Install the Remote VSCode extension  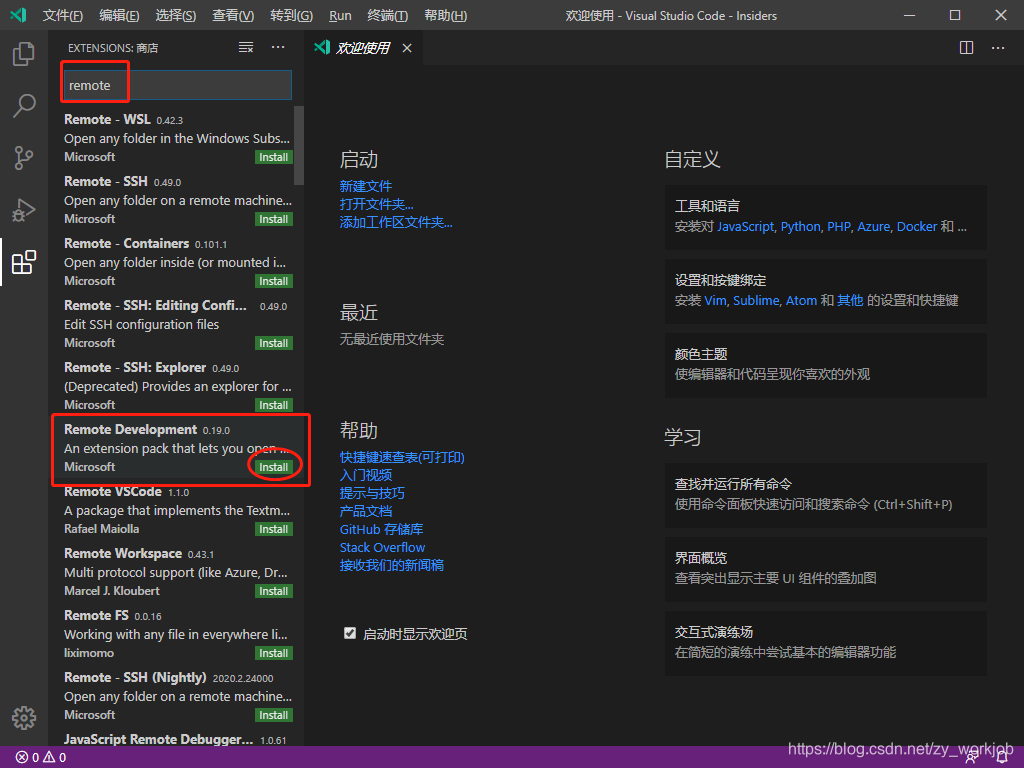pyautogui.click(x=274, y=530)
